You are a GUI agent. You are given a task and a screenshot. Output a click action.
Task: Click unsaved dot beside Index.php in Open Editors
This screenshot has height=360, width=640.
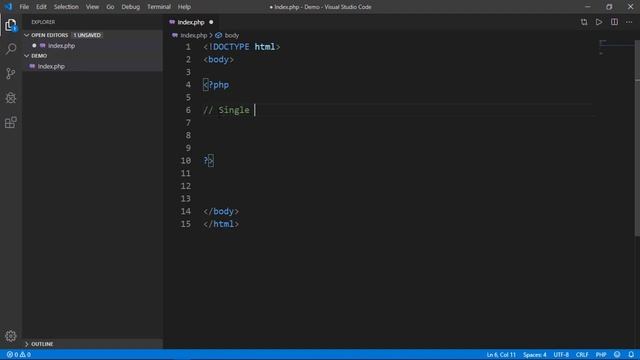pyautogui.click(x=34, y=45)
